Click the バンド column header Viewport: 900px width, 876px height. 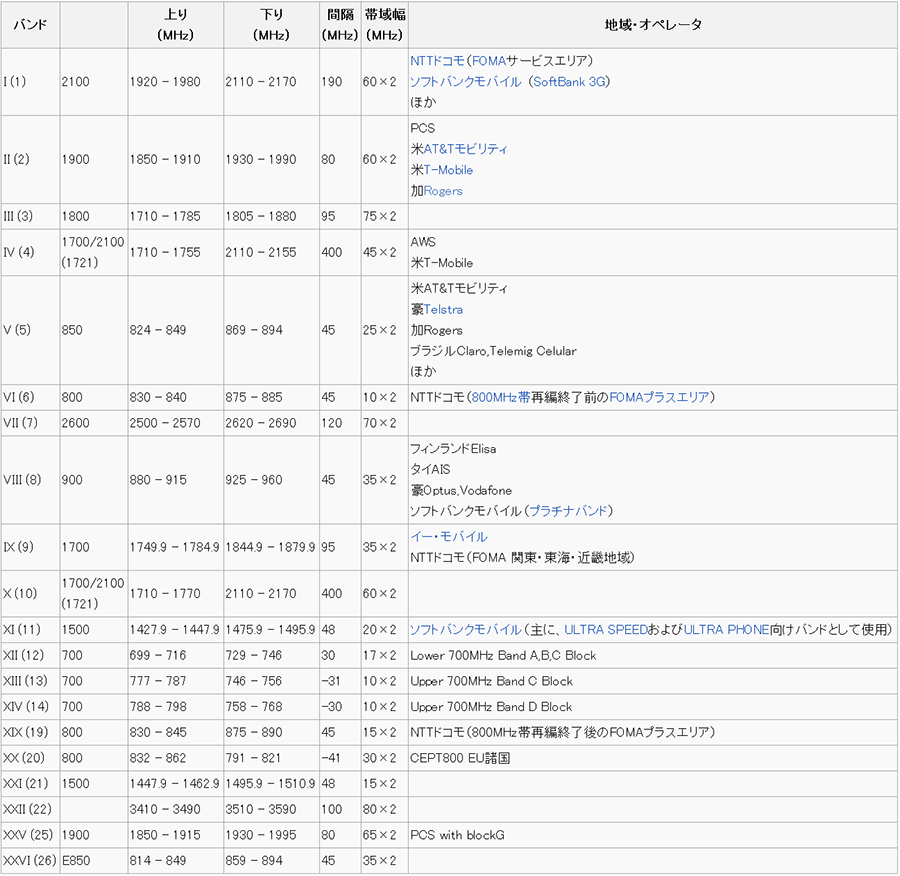30,25
